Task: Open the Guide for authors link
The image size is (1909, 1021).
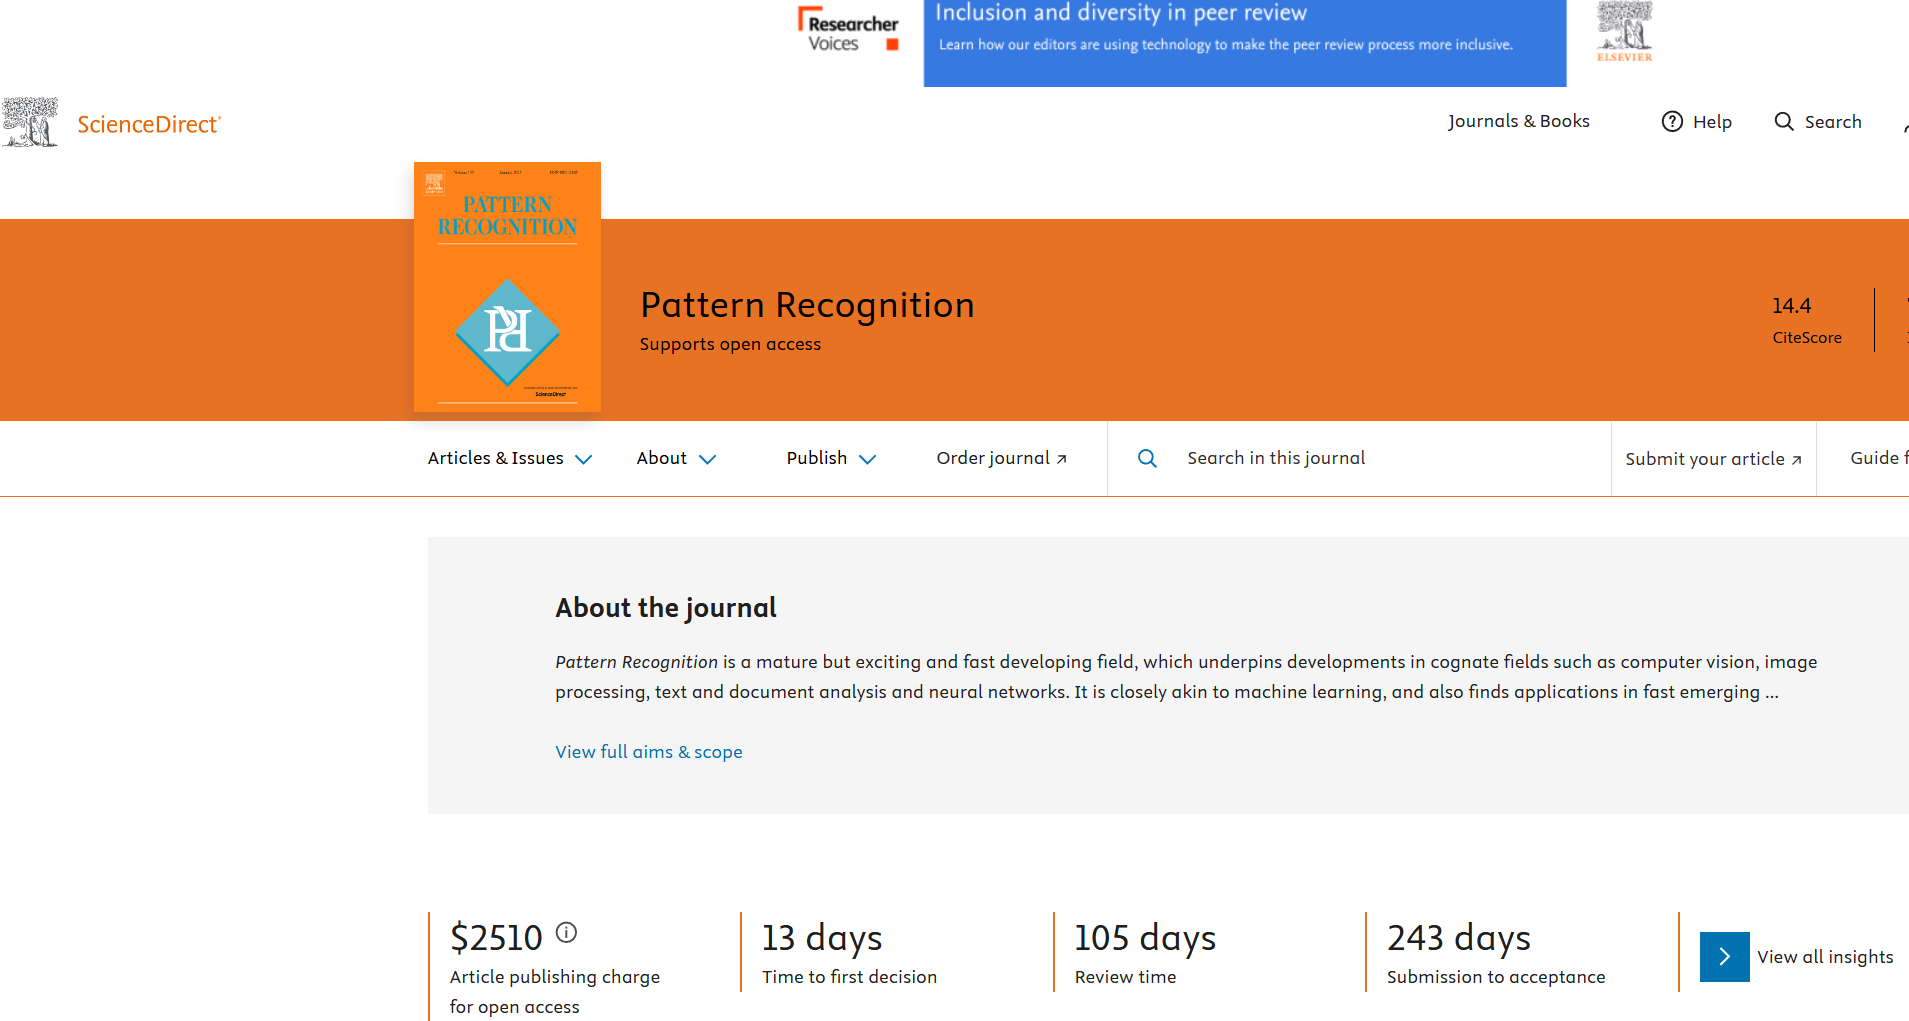Action: pos(1879,458)
